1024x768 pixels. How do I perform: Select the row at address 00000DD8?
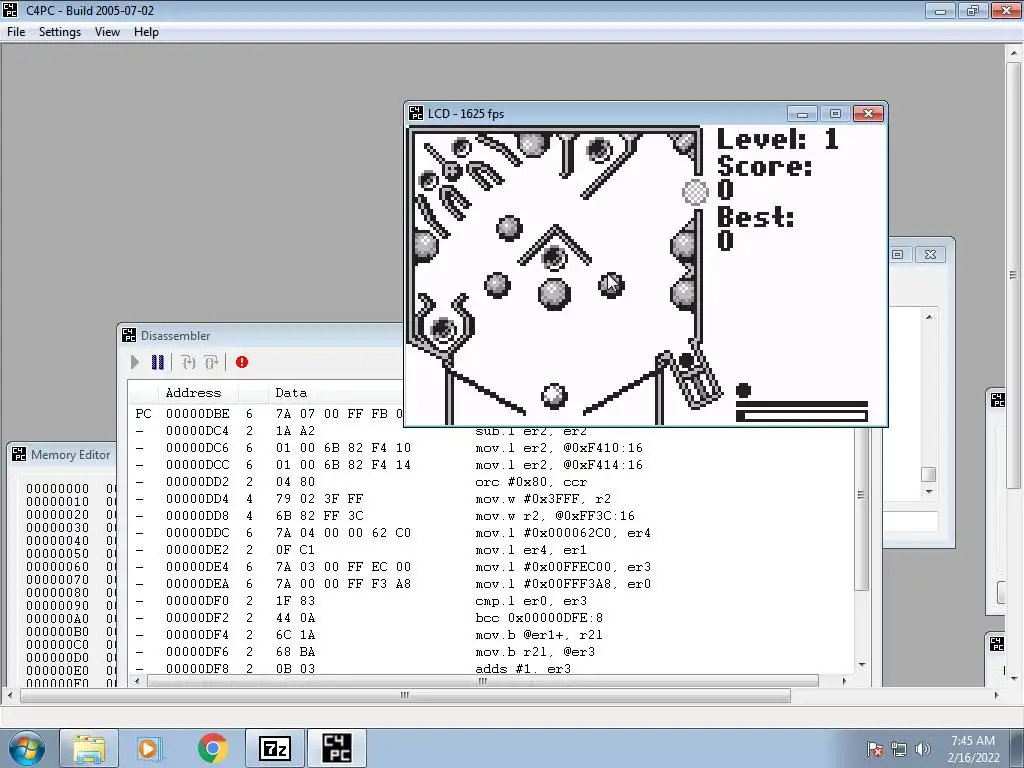coord(491,516)
